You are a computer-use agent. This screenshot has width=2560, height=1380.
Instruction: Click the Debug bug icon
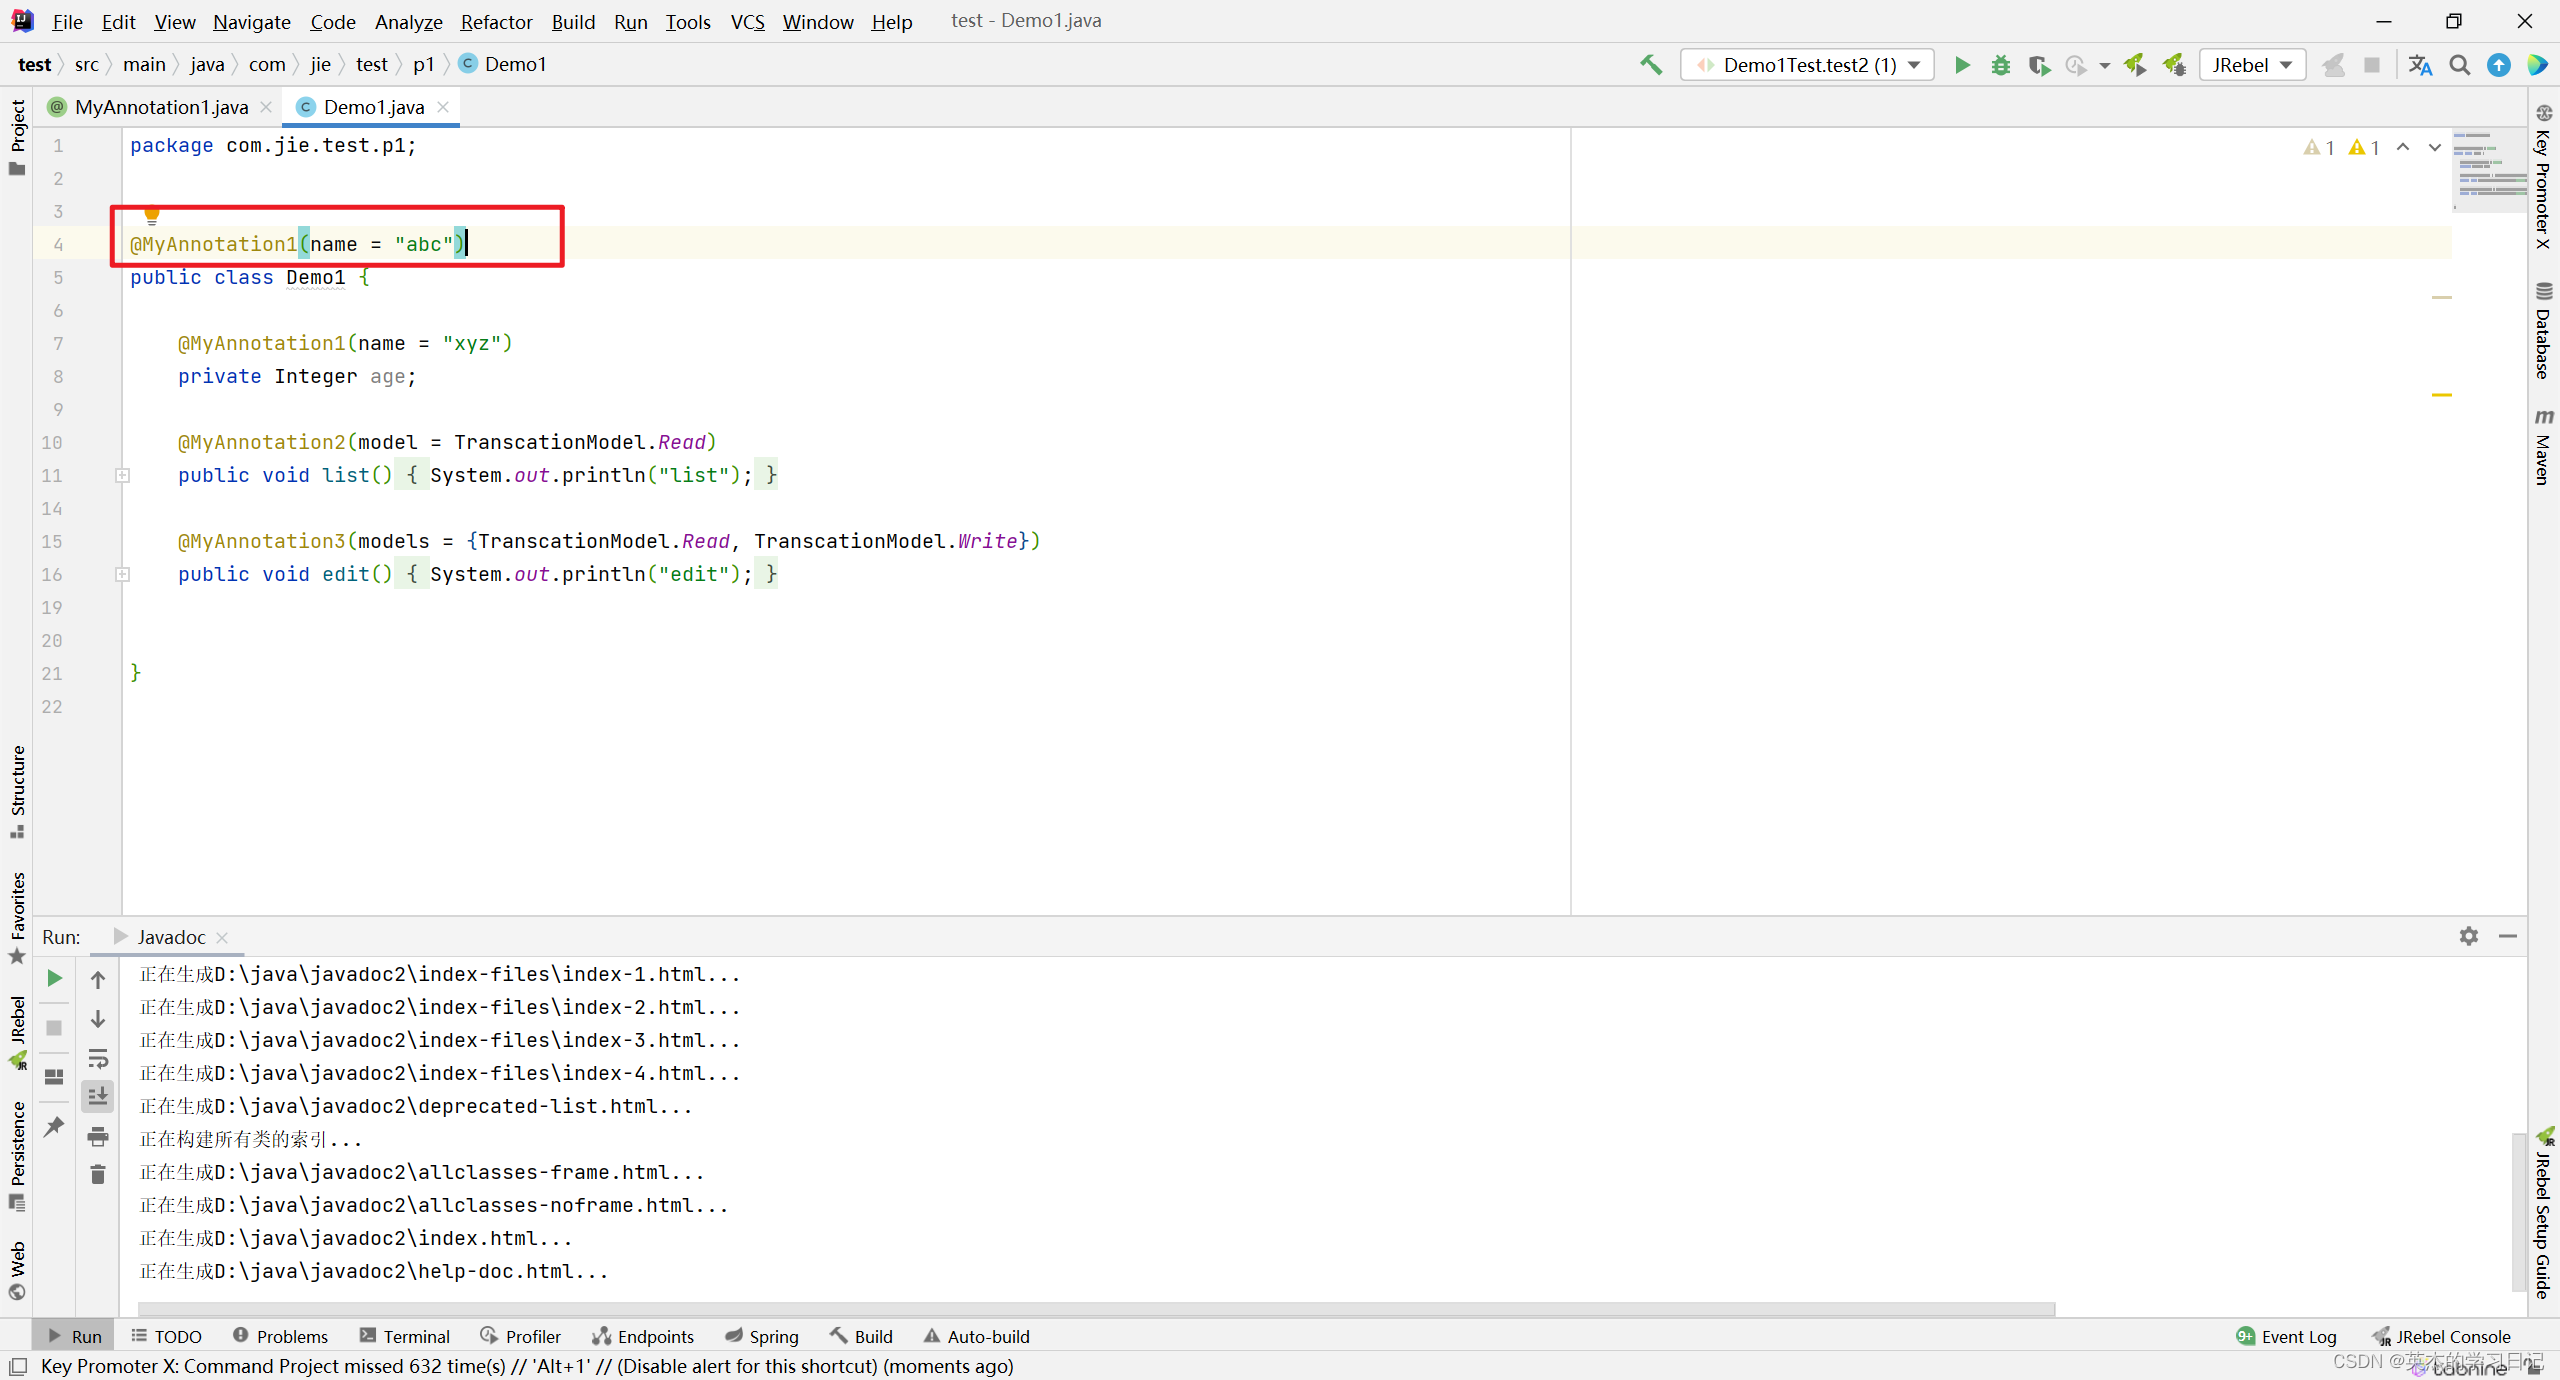click(x=2000, y=65)
